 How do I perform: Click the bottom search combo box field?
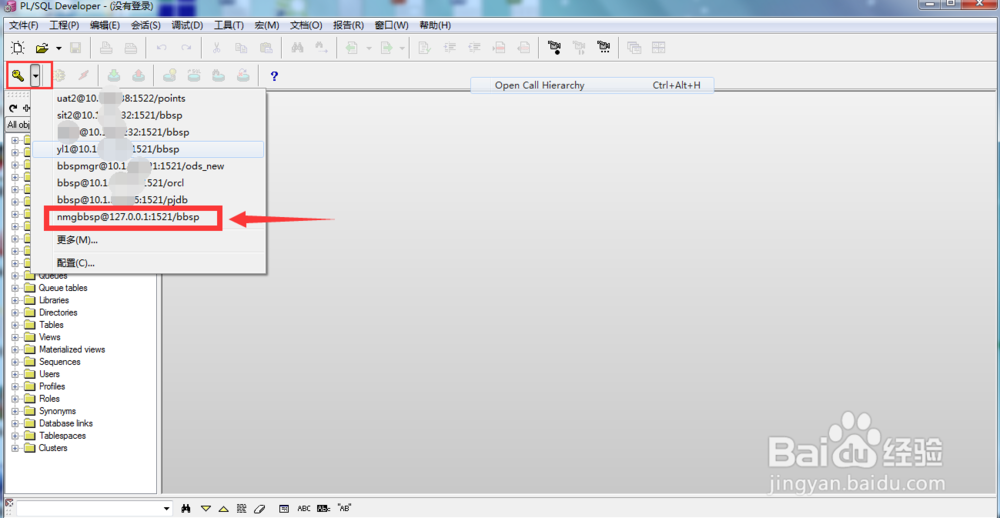[94, 508]
